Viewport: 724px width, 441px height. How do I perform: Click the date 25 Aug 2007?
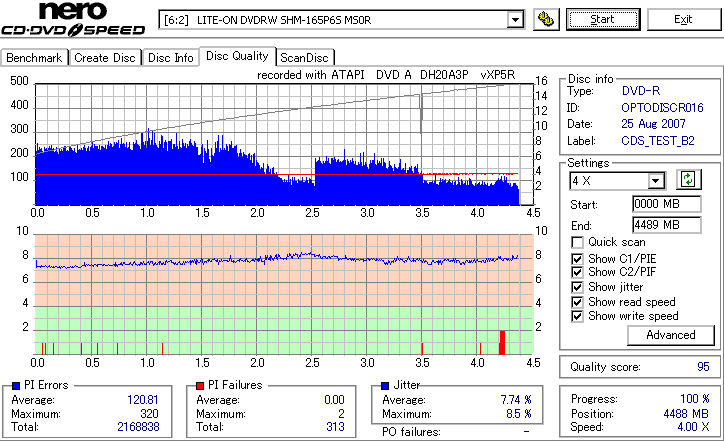point(653,124)
